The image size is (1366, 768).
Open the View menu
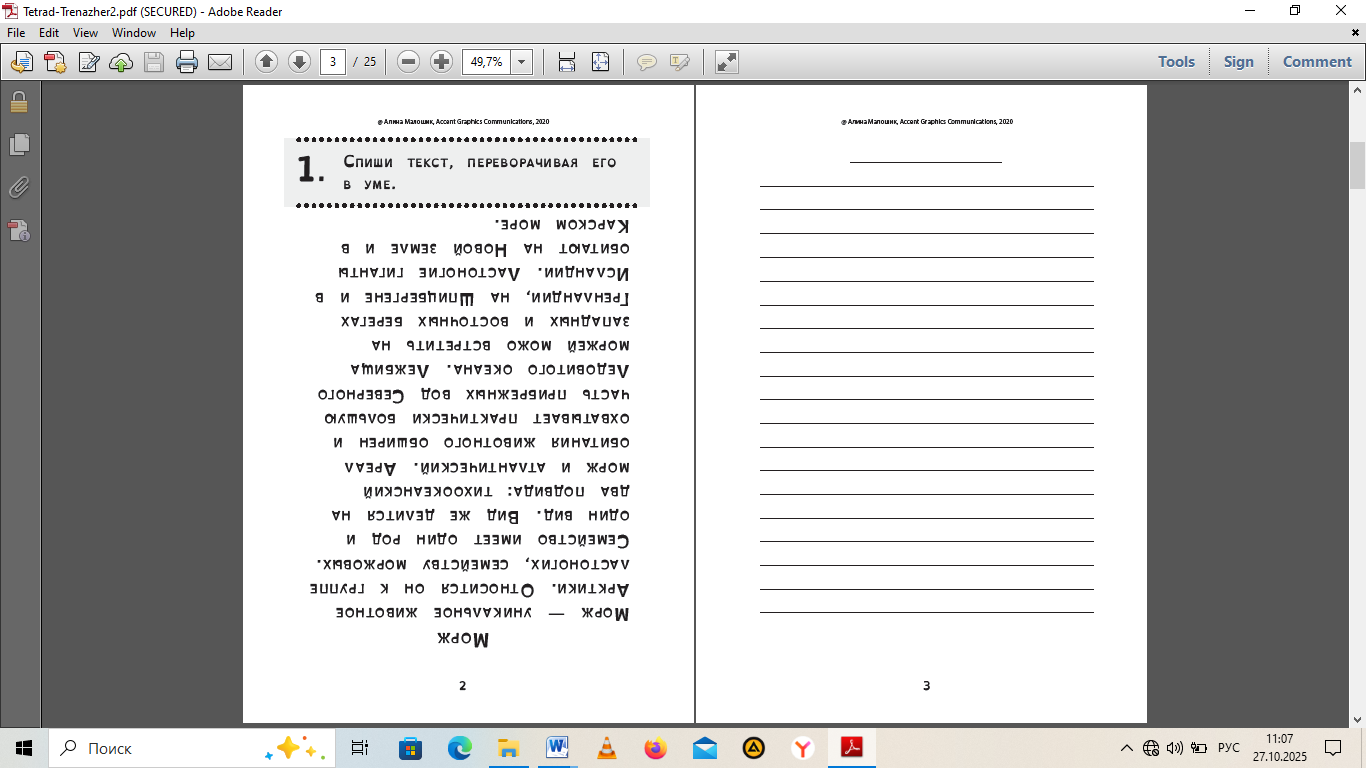85,33
